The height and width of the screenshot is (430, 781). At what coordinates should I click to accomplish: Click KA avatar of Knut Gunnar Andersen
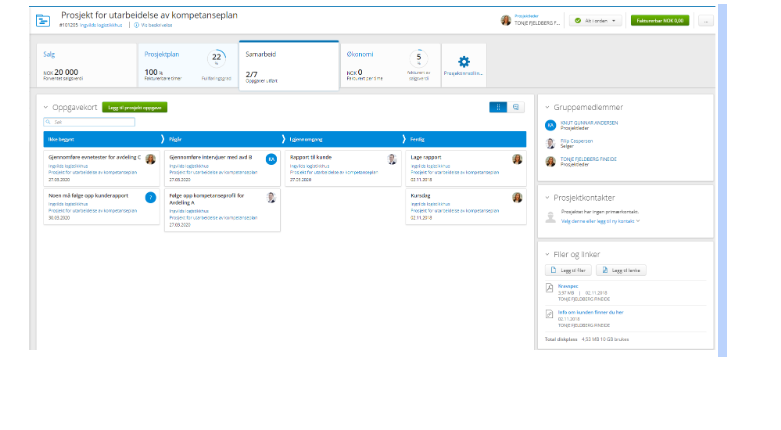[x=550, y=126]
